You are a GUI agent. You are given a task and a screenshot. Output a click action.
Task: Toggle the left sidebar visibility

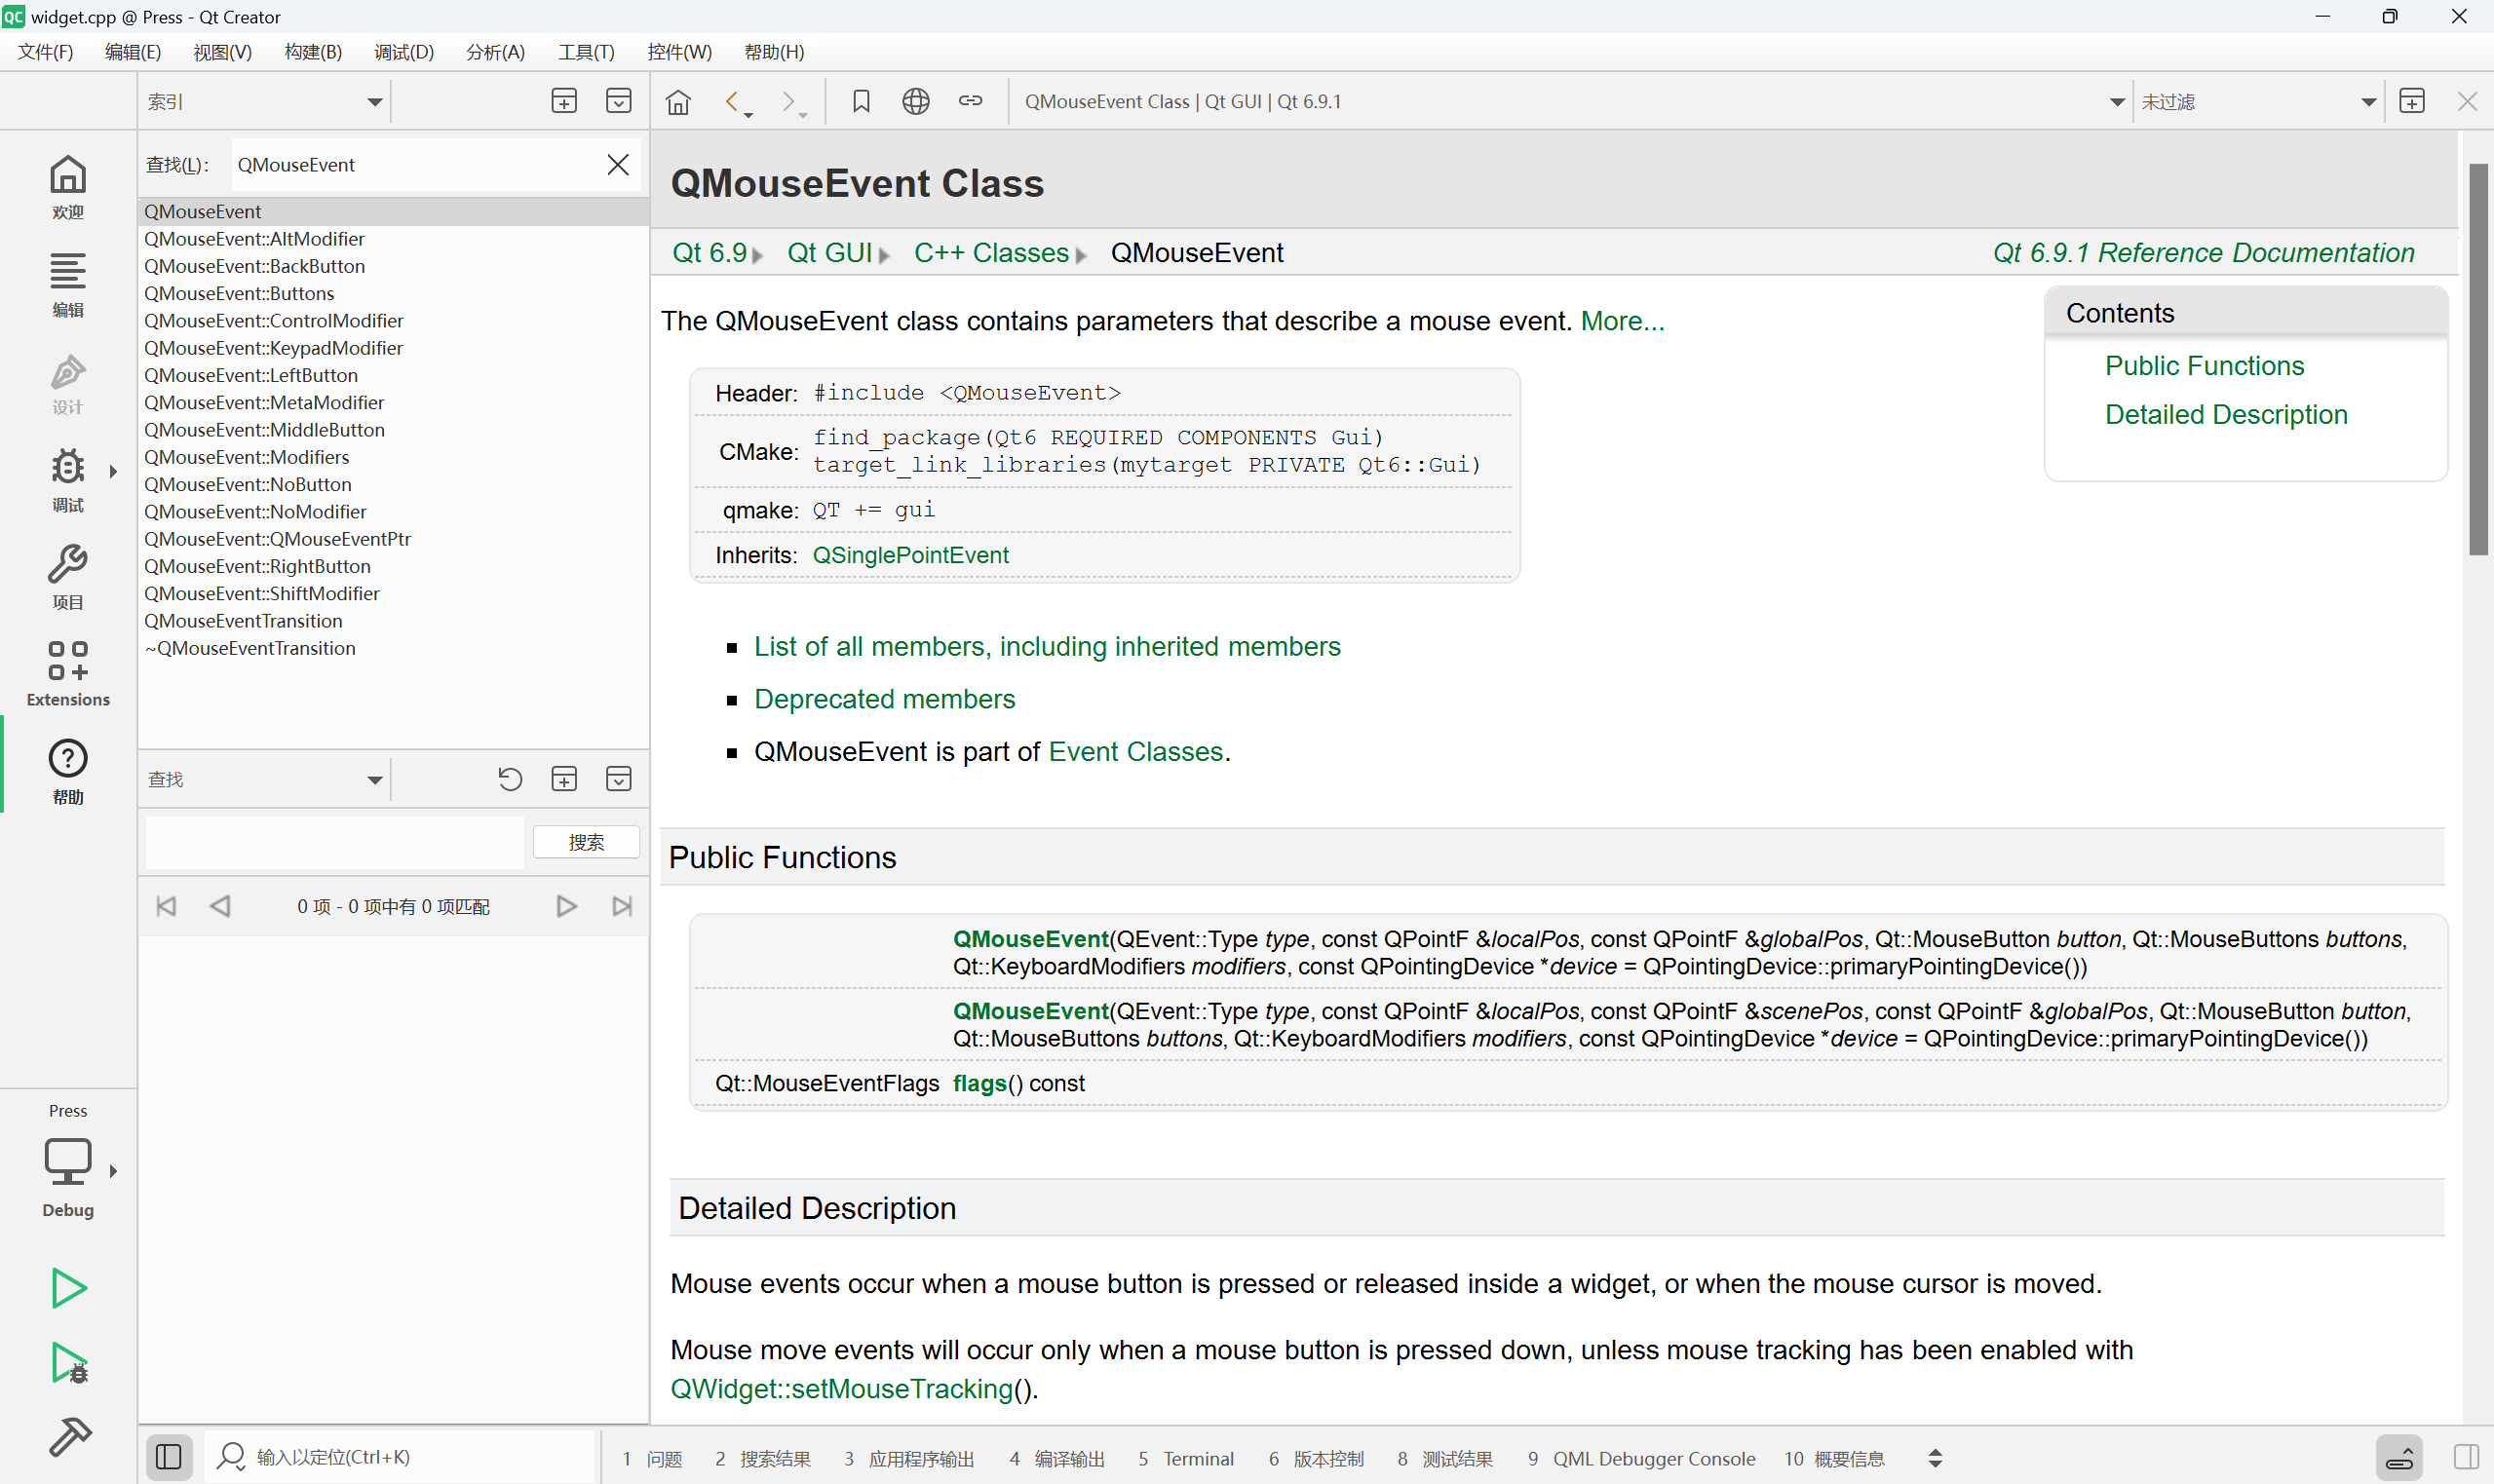tap(169, 1457)
